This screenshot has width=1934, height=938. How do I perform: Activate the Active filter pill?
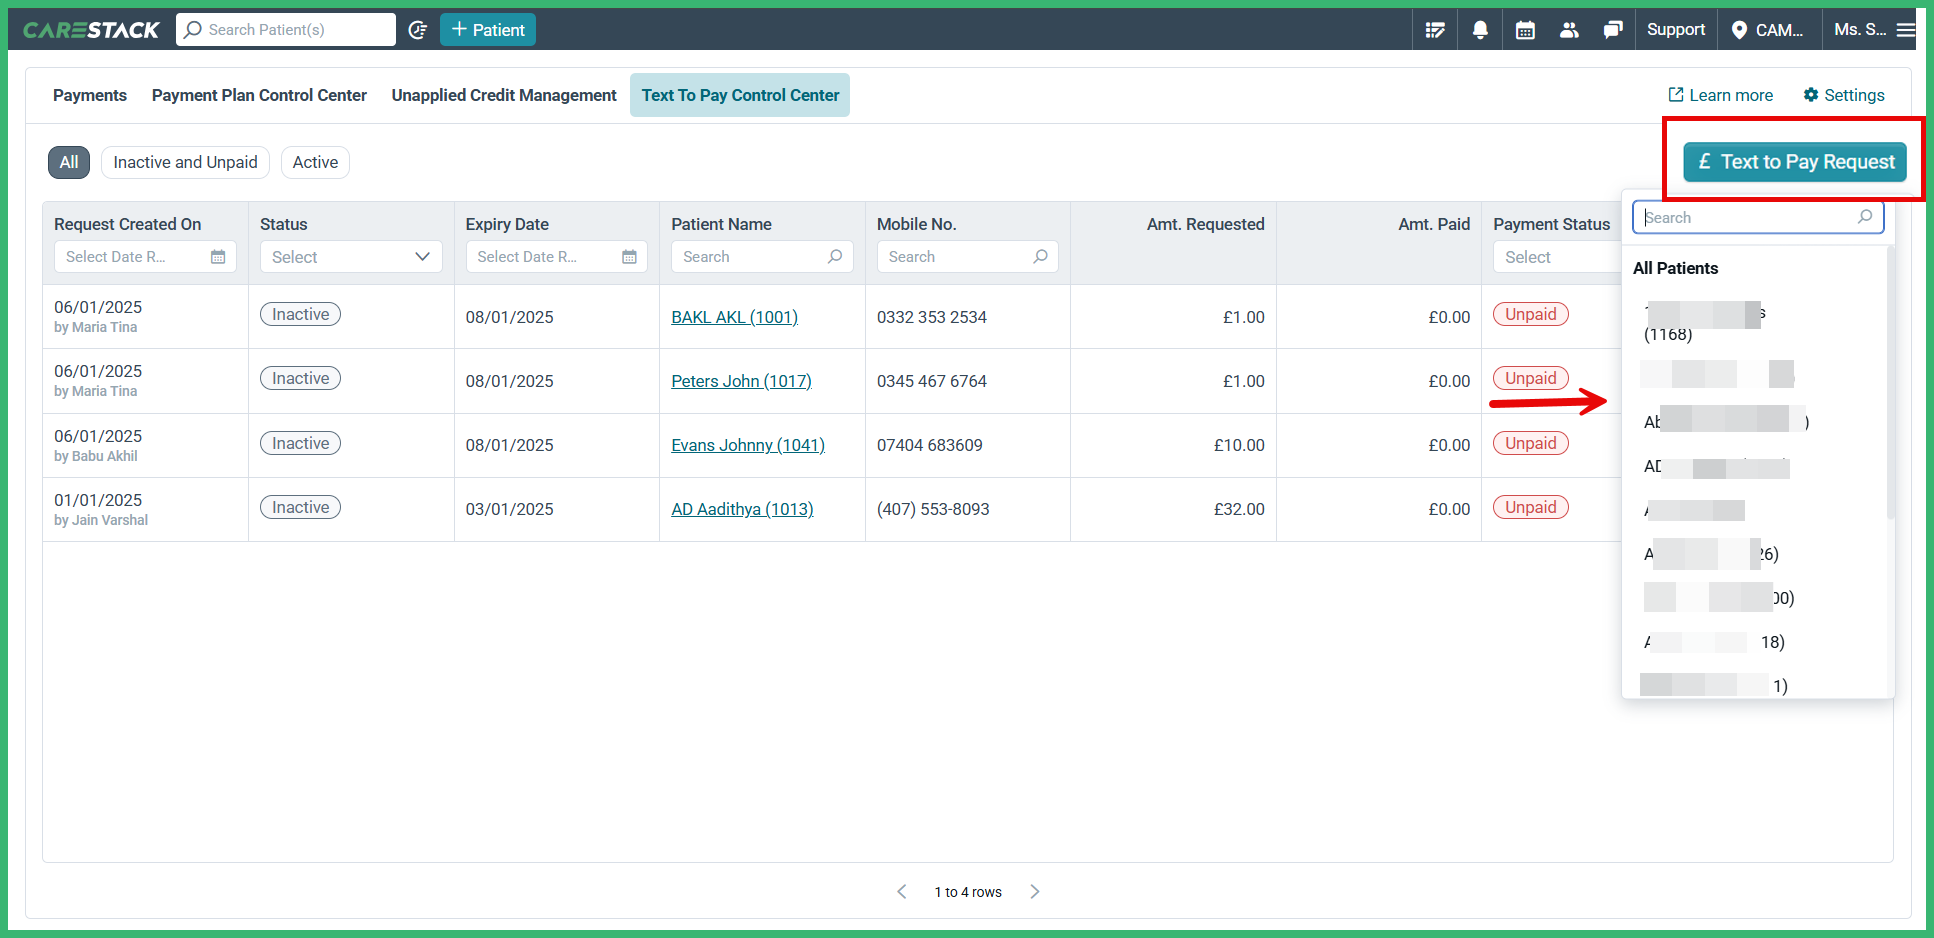click(x=315, y=161)
